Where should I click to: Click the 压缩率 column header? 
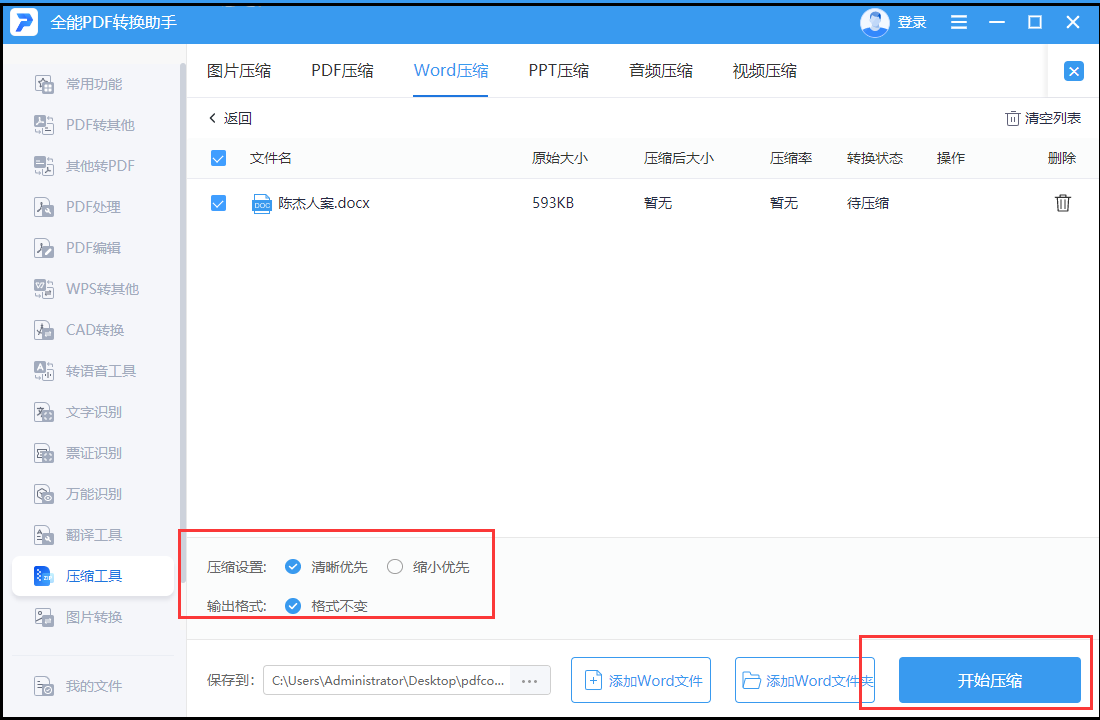pyautogui.click(x=791, y=158)
